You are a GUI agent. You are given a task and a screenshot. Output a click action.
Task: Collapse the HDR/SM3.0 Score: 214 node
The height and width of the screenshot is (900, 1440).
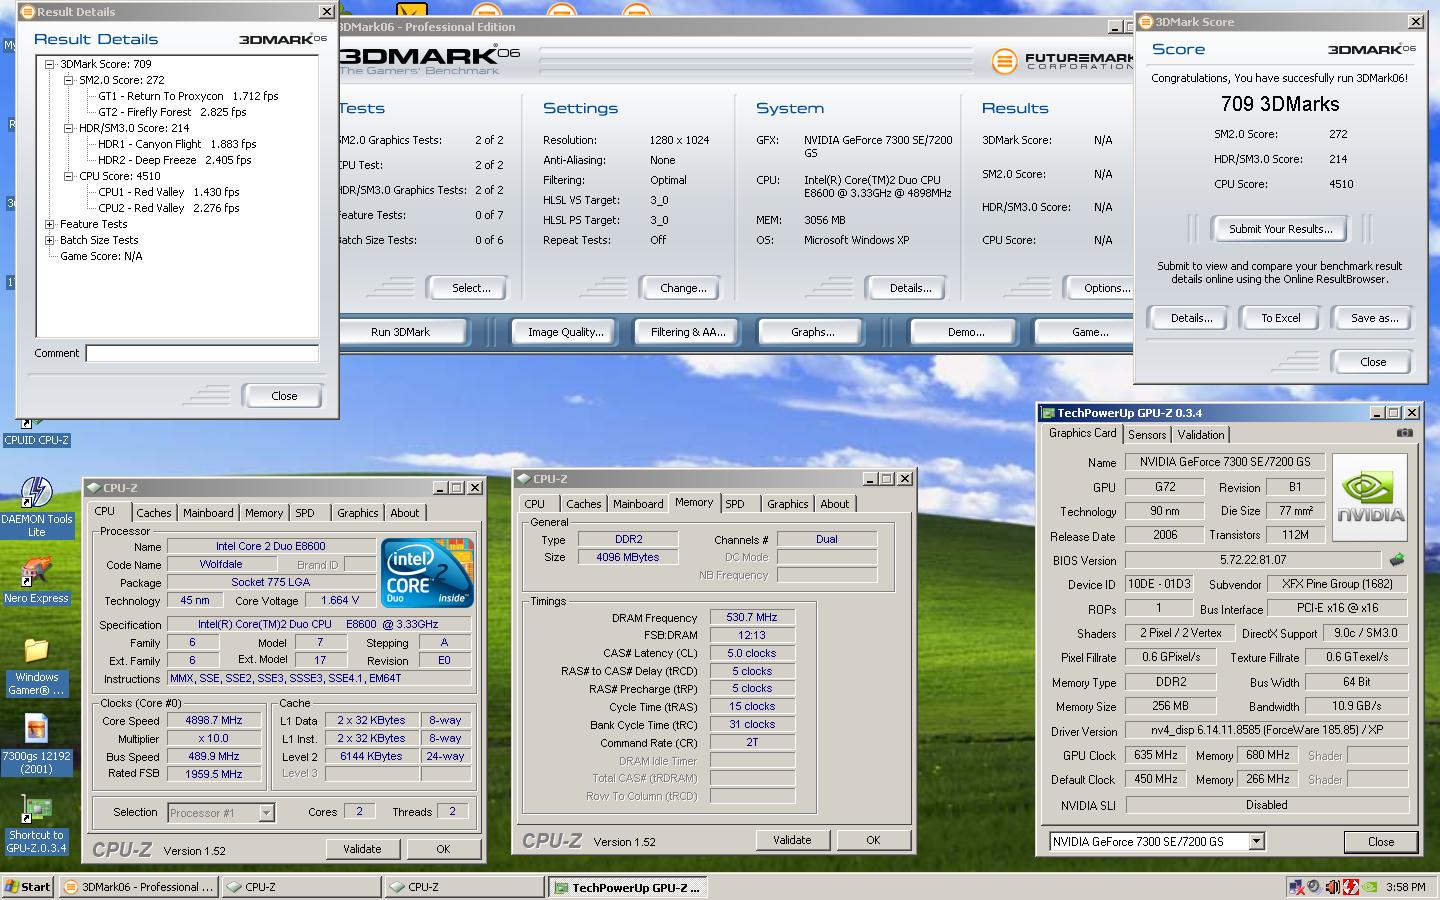[69, 128]
